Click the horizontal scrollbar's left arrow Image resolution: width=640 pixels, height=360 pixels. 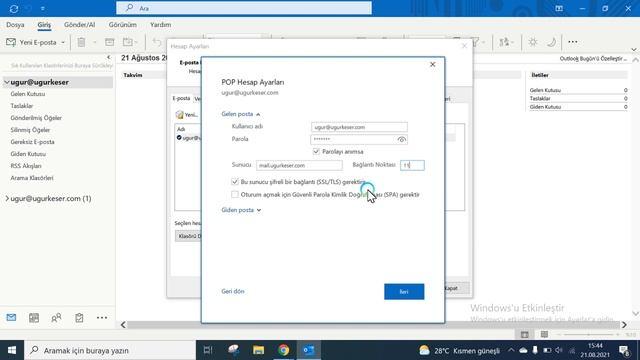click(x=123, y=325)
